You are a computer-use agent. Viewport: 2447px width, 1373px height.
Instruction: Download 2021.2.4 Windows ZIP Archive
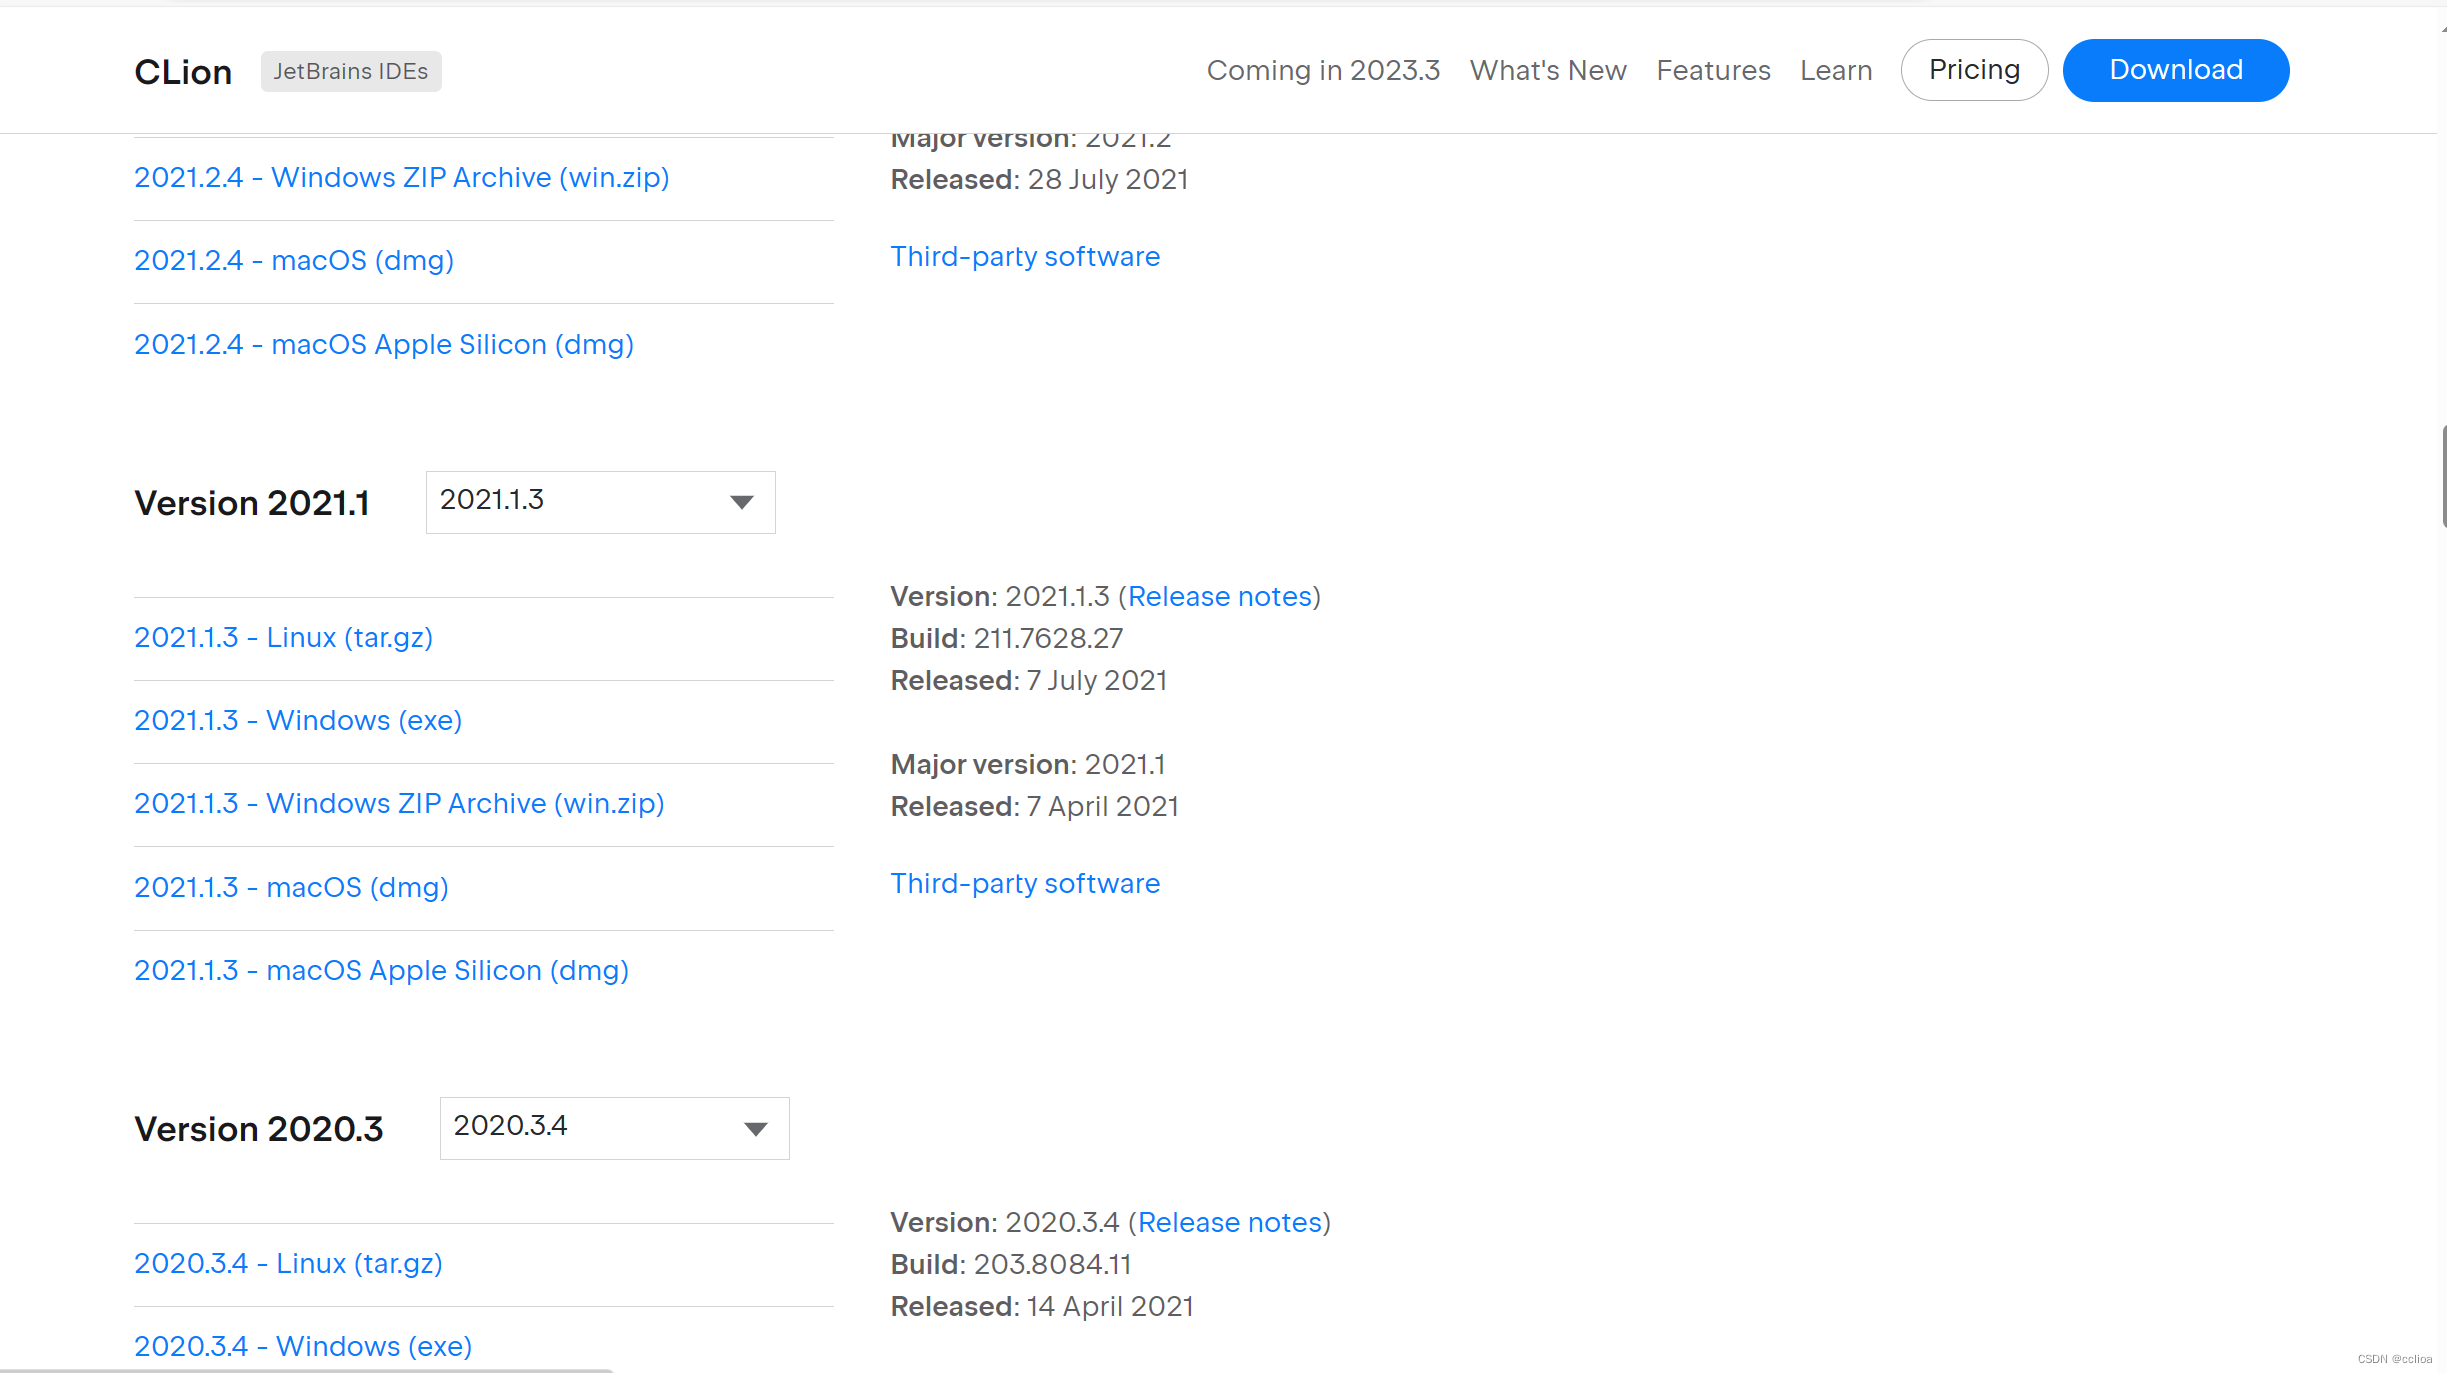(x=401, y=177)
